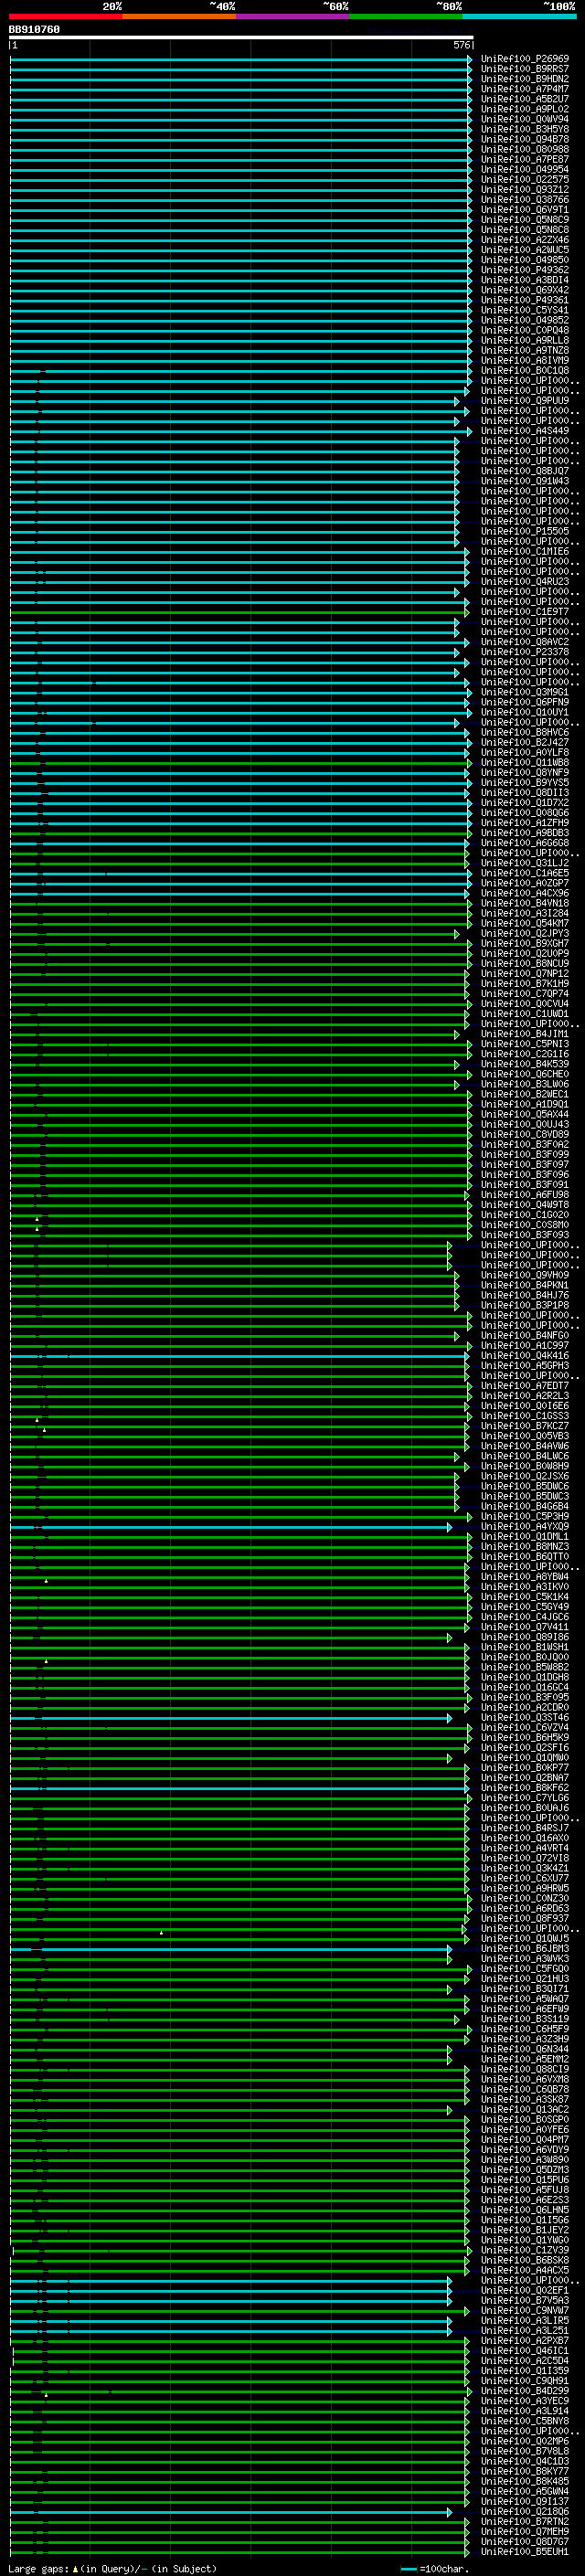Image resolution: width=585 pixels, height=2576 pixels.
Task: Select subject label UniRef100_C1A6E5
Action: click(525, 873)
